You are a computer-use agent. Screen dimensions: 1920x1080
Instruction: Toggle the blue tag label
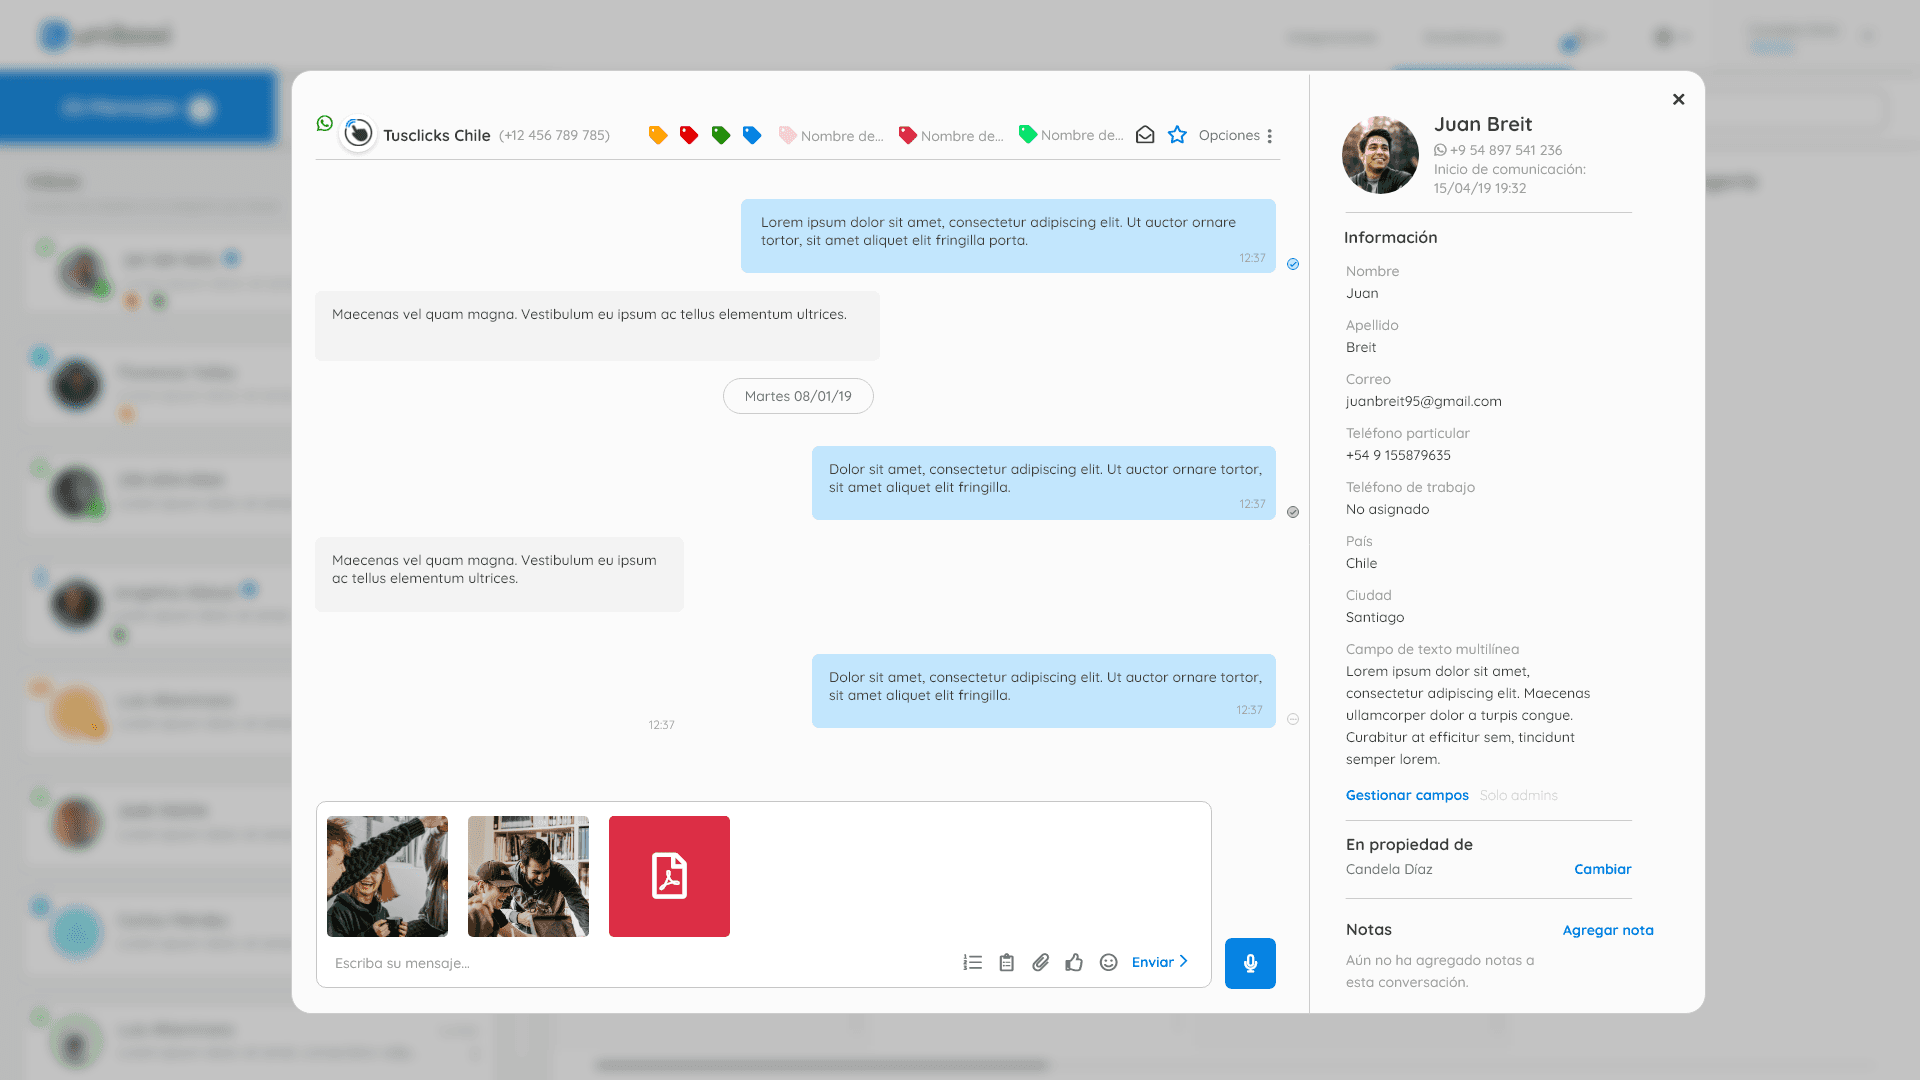[752, 135]
